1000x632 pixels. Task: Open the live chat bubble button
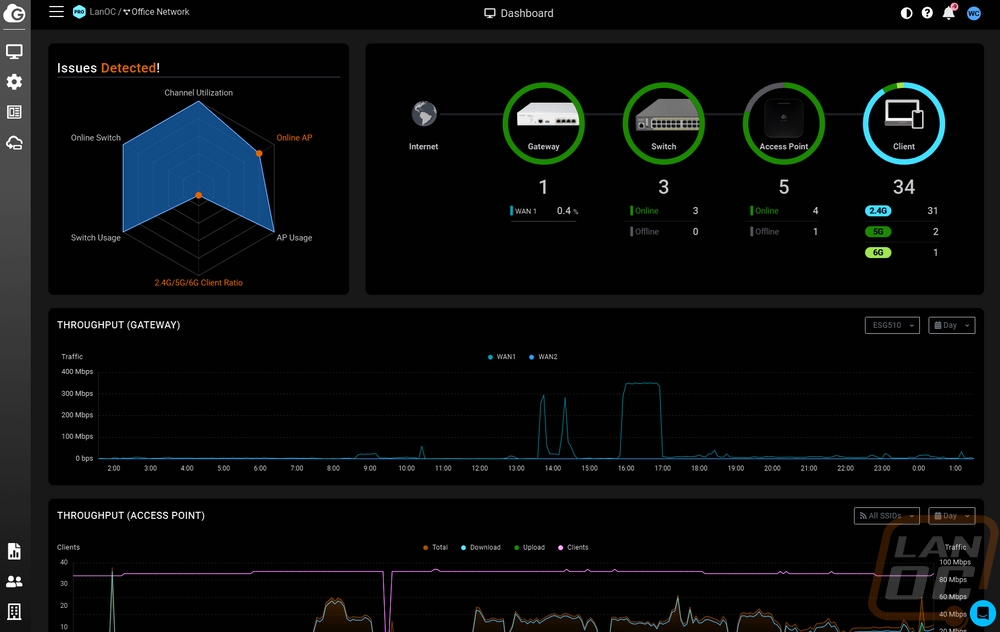coord(982,611)
